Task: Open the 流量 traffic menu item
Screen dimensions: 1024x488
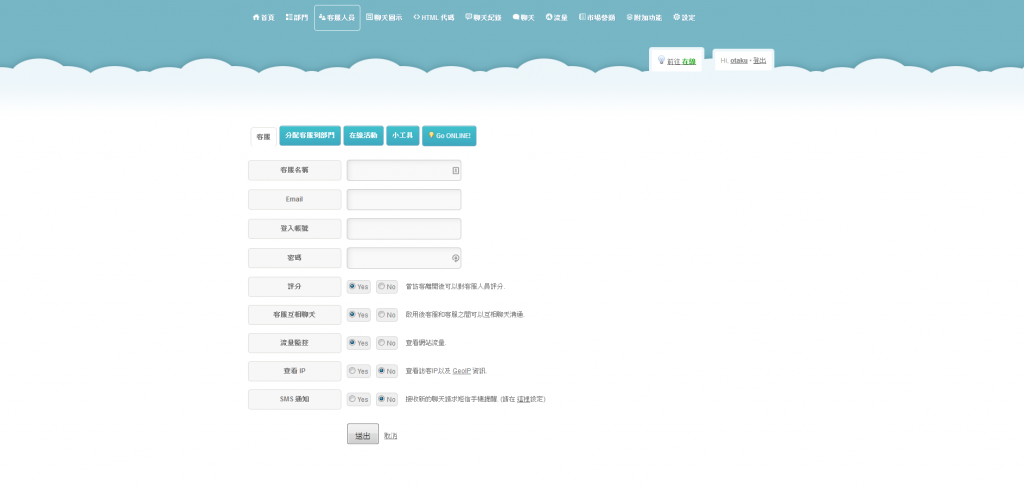Action: click(x=556, y=18)
